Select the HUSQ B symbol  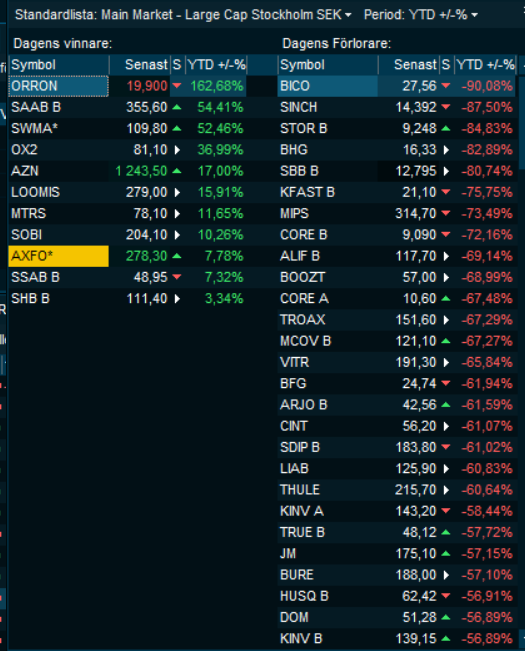pos(304,596)
